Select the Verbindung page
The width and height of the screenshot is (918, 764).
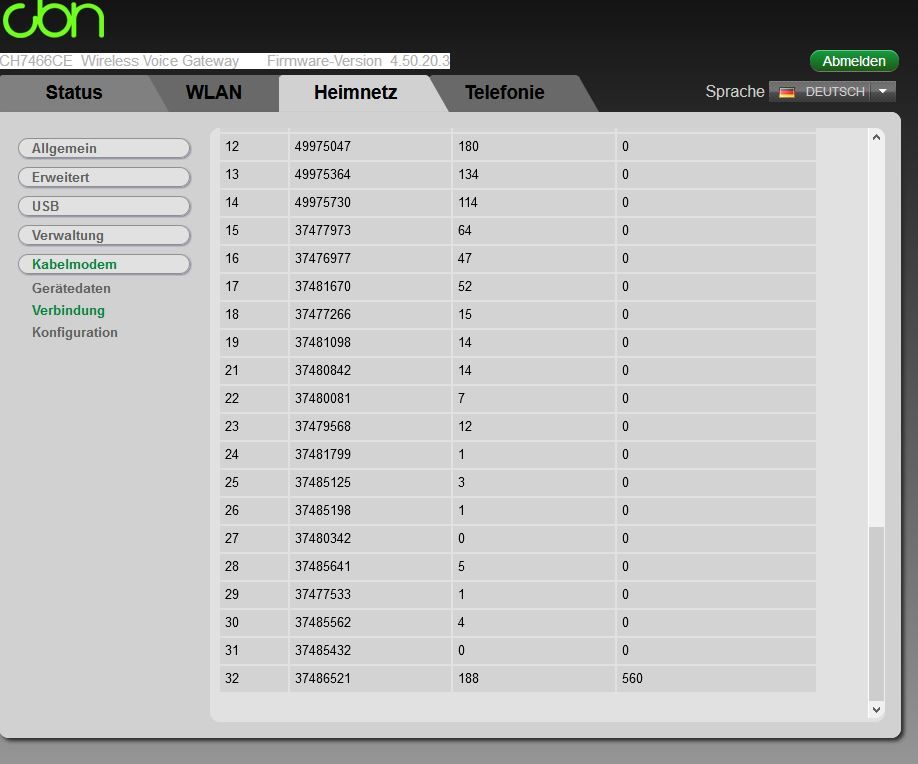[x=68, y=310]
